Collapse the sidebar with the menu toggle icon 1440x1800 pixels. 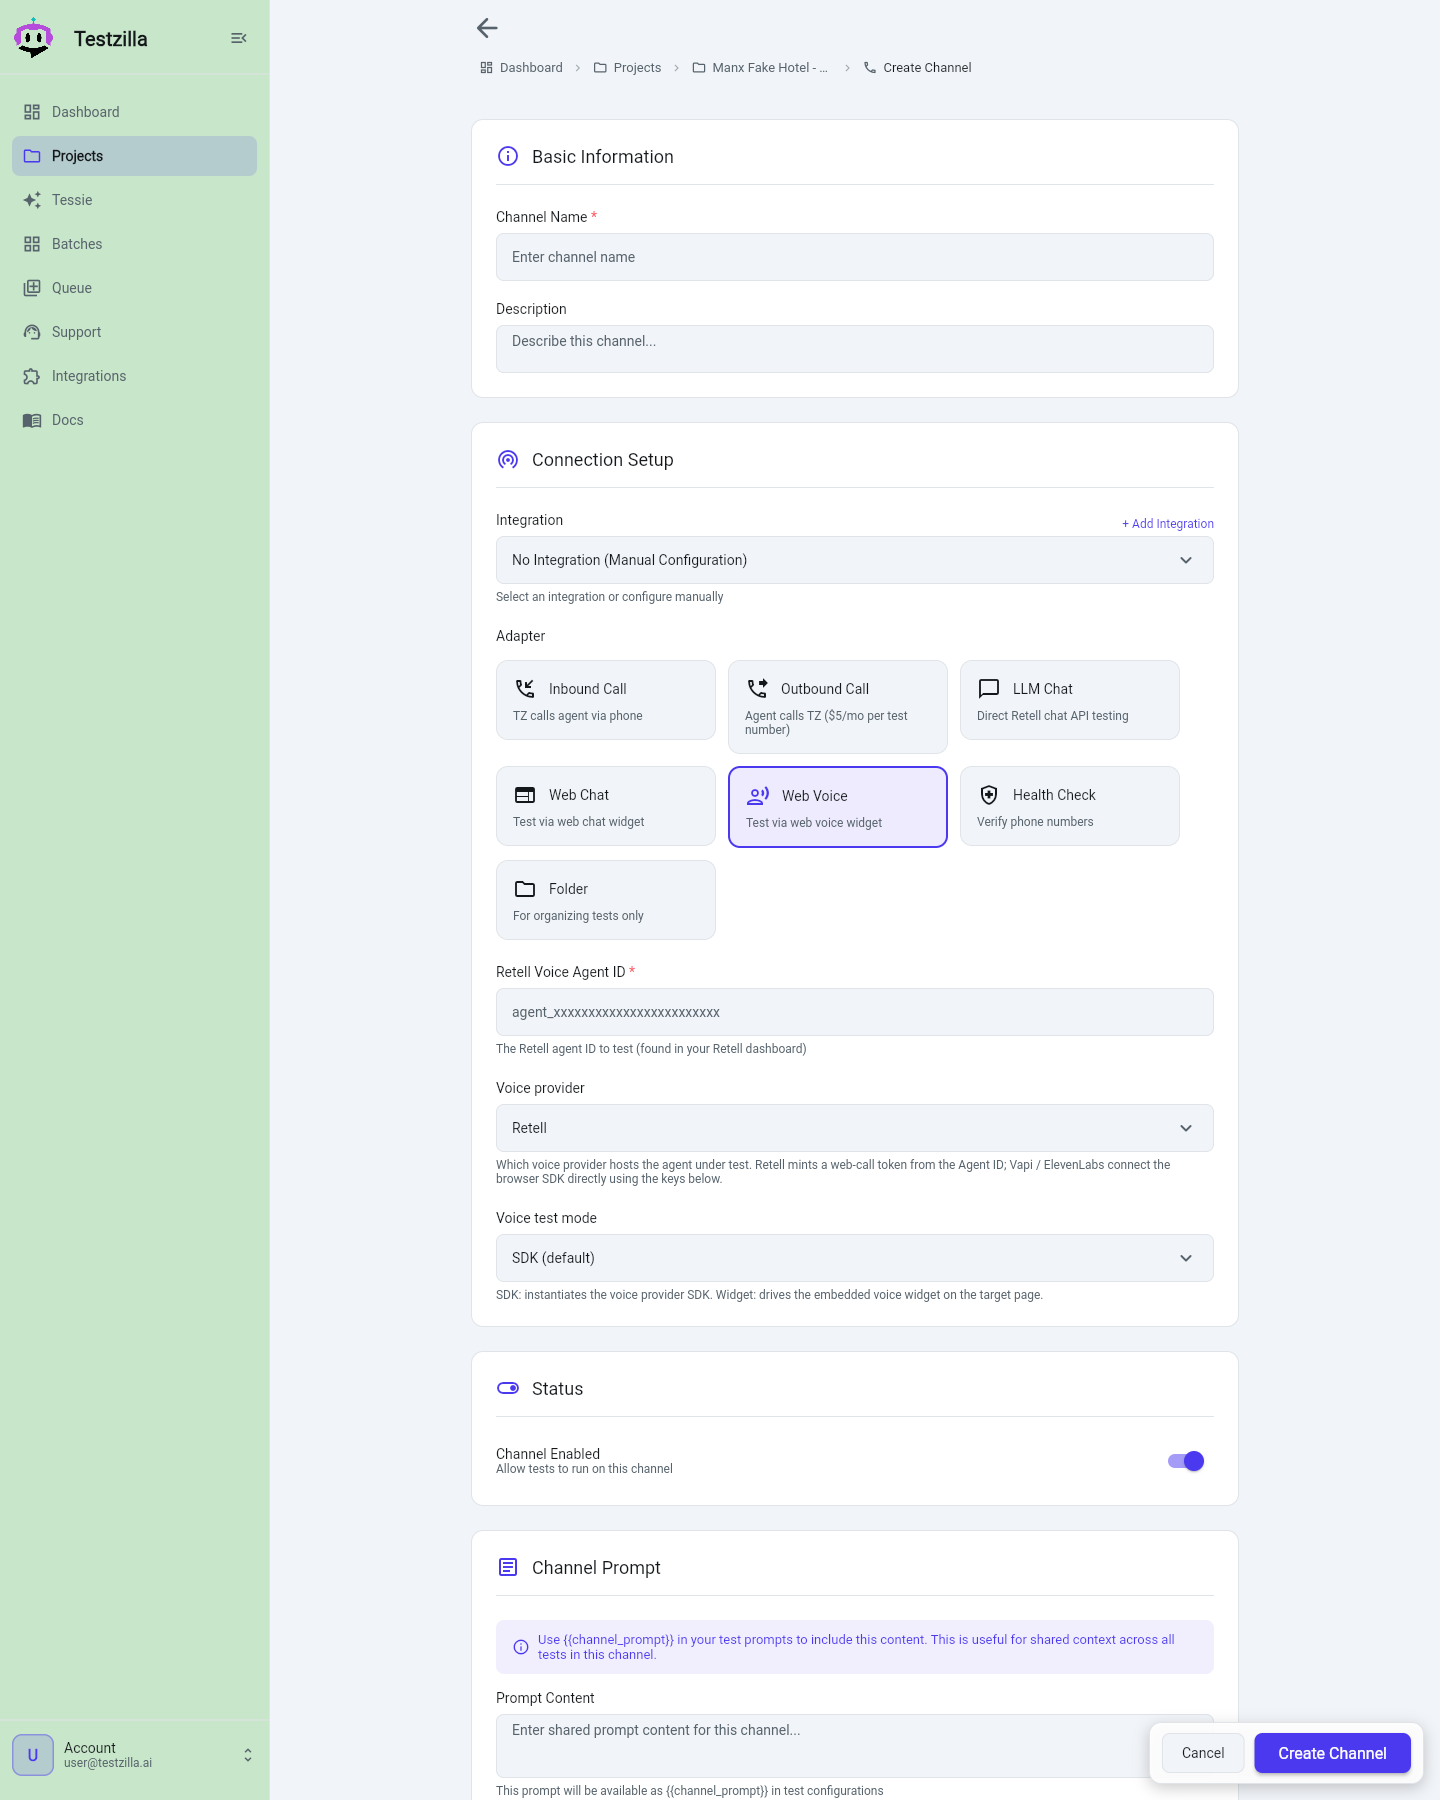239,38
